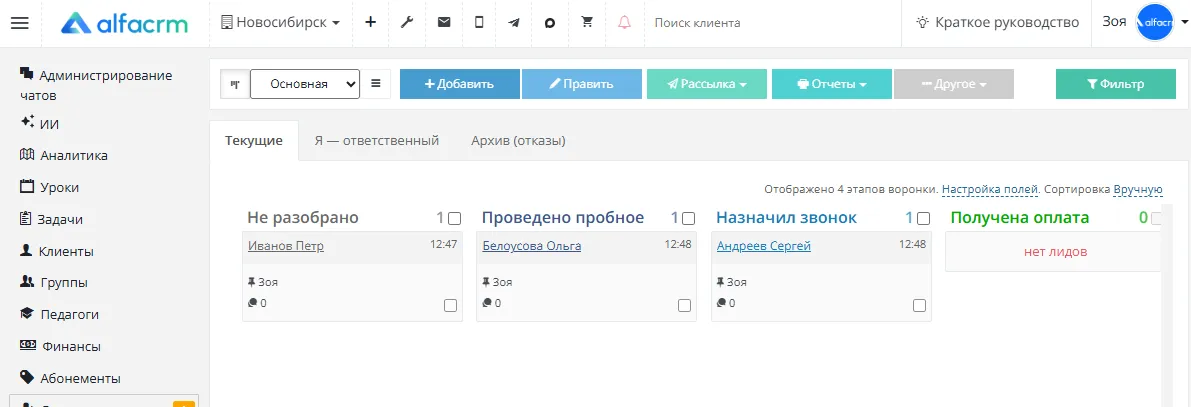Click the pin icon on Андреев Сергей card
Screen dimensions: 1191x407
[x=721, y=282]
